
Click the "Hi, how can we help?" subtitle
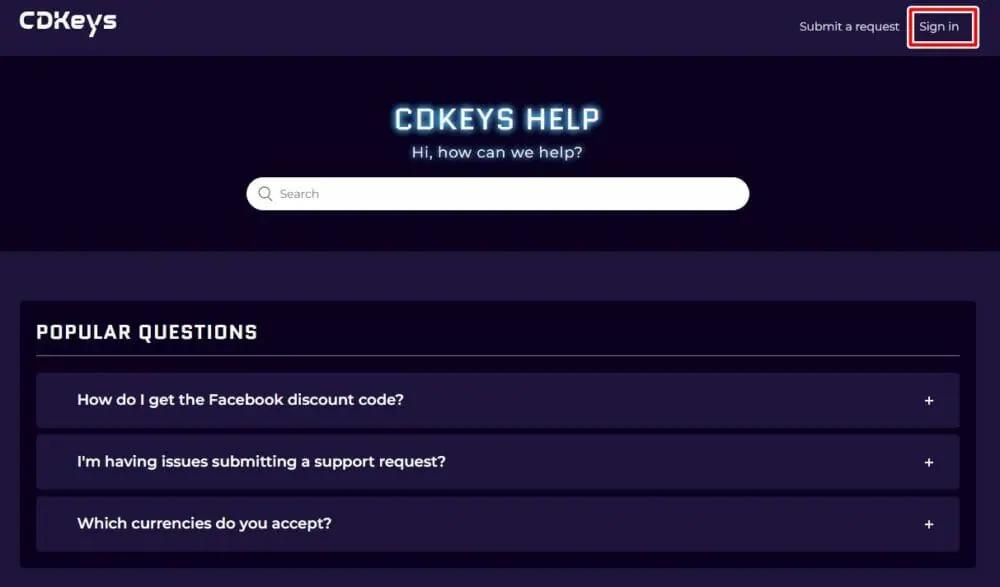pyautogui.click(x=497, y=153)
